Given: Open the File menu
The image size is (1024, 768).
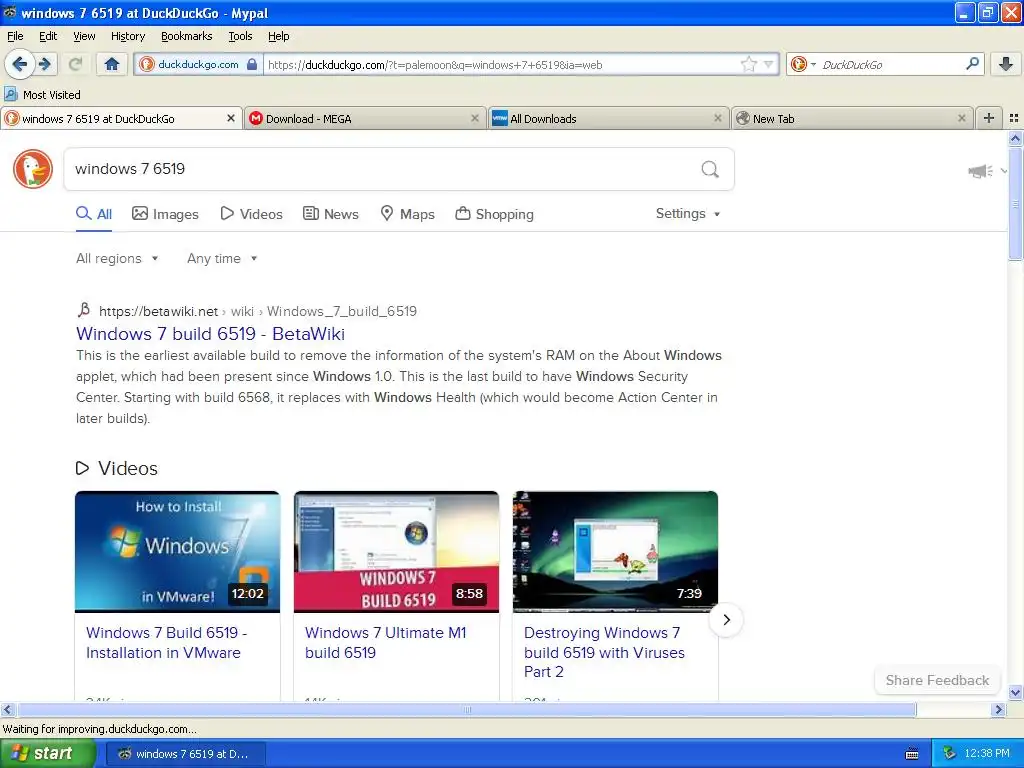Looking at the screenshot, I should (x=15, y=36).
